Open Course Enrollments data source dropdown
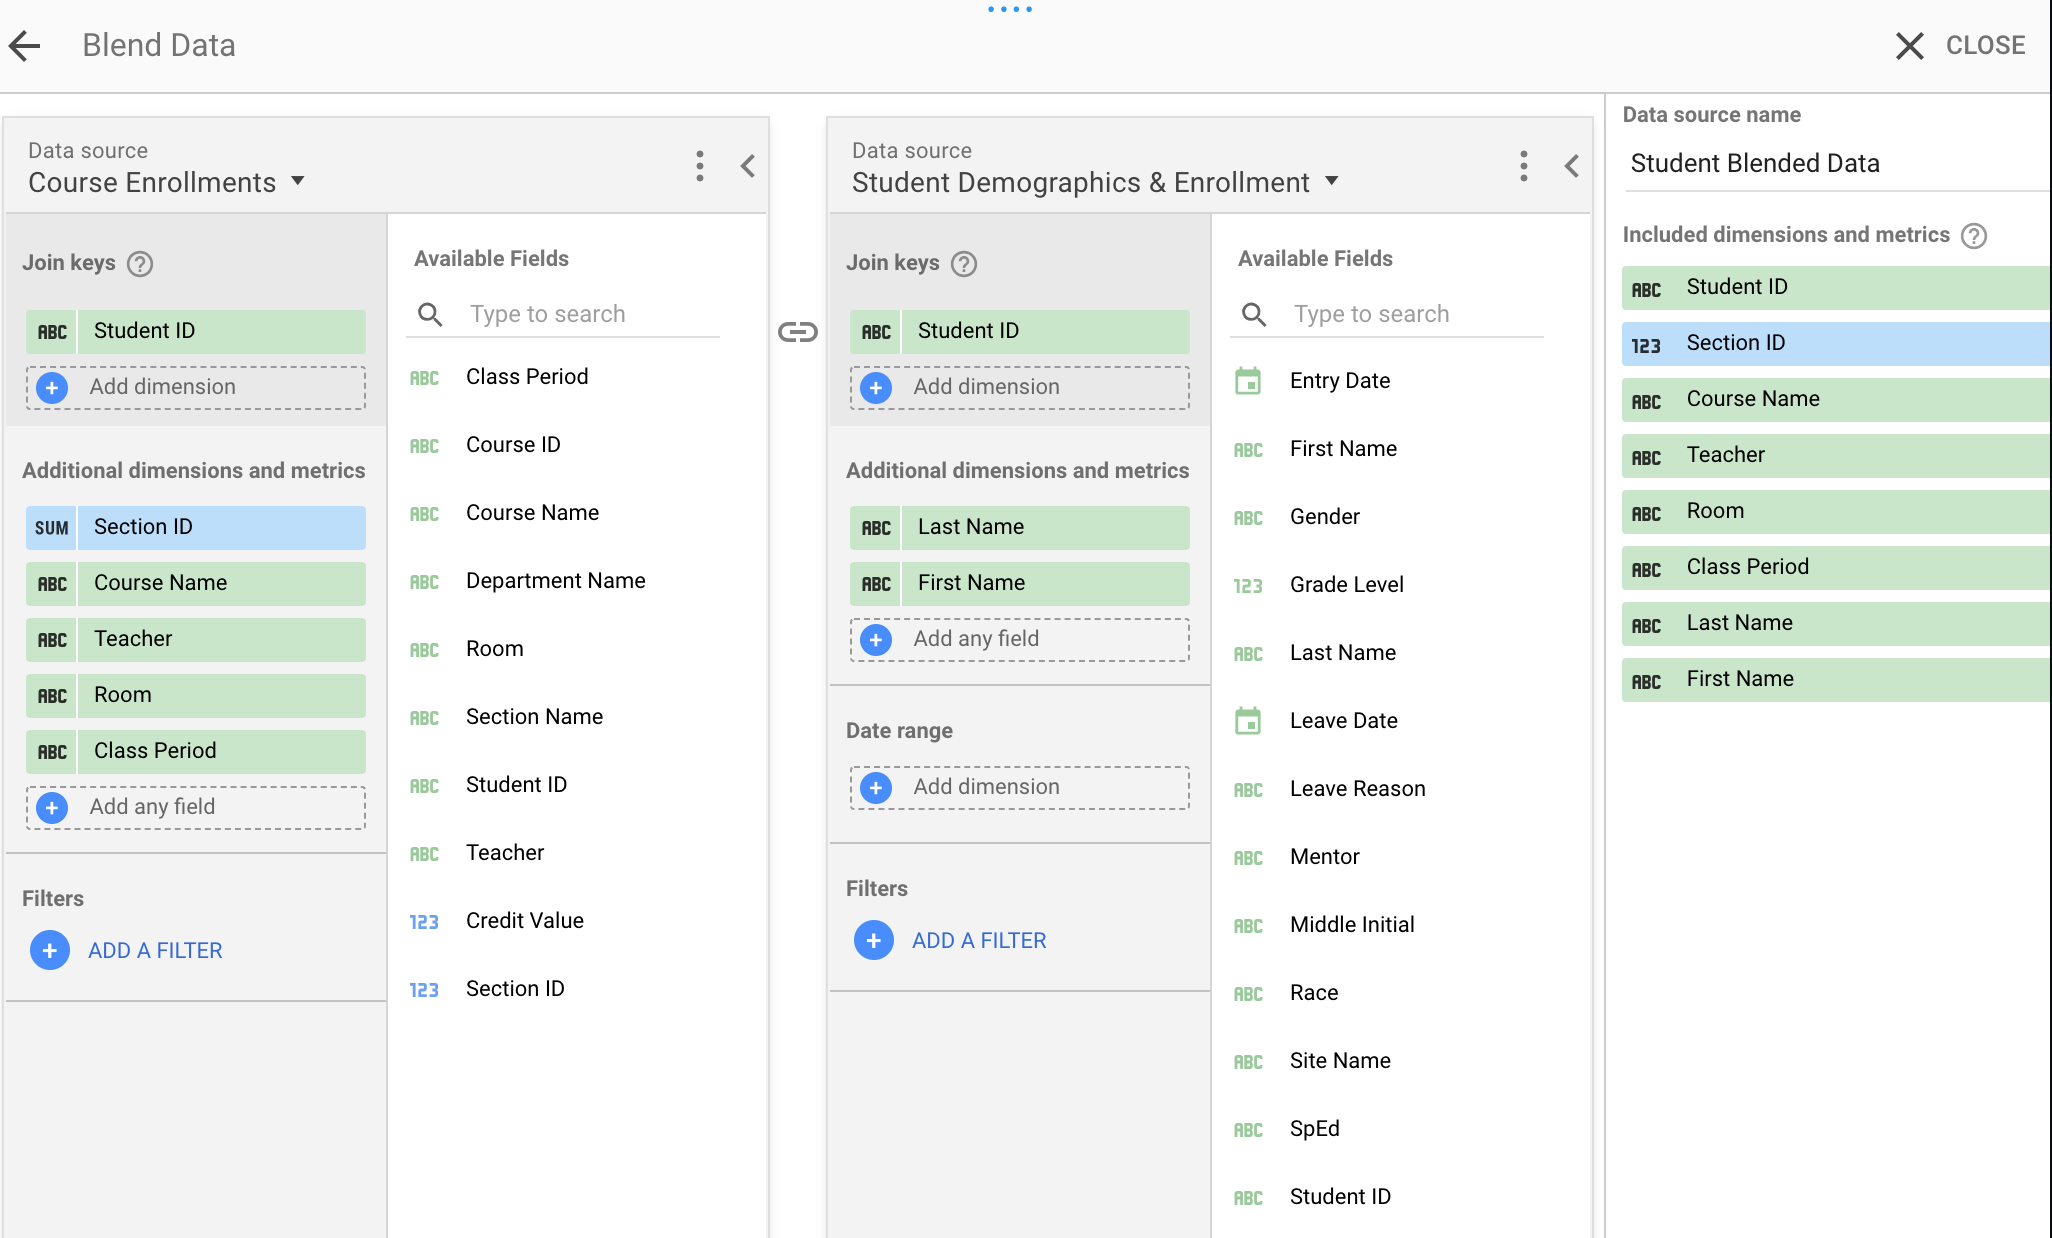This screenshot has width=2052, height=1238. coord(167,182)
